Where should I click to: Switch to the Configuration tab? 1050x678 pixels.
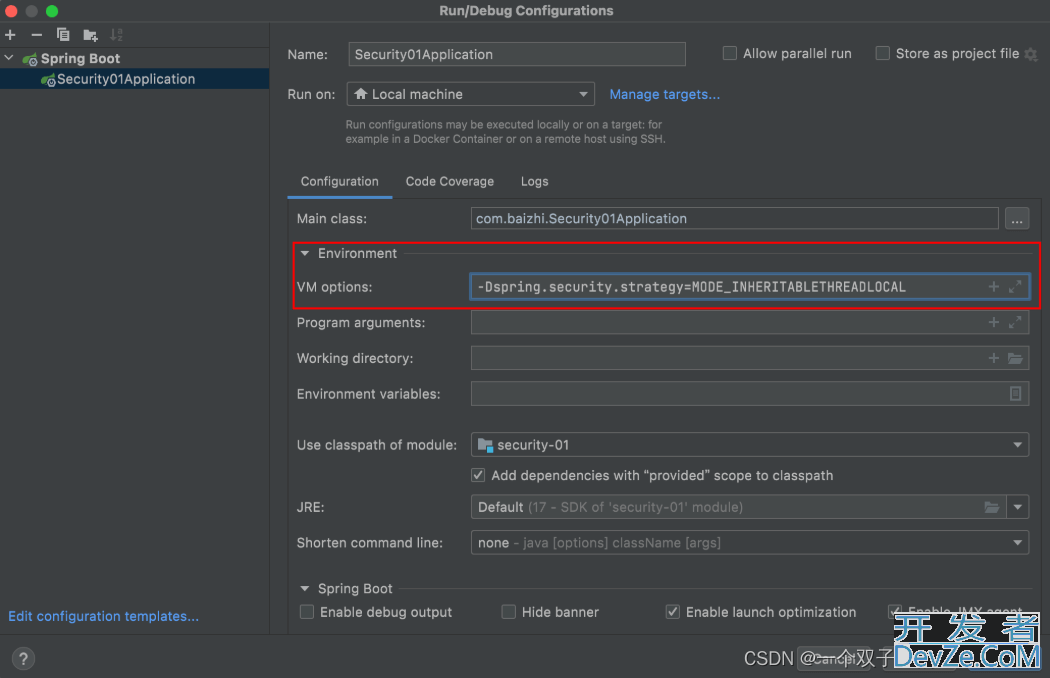[x=340, y=182]
